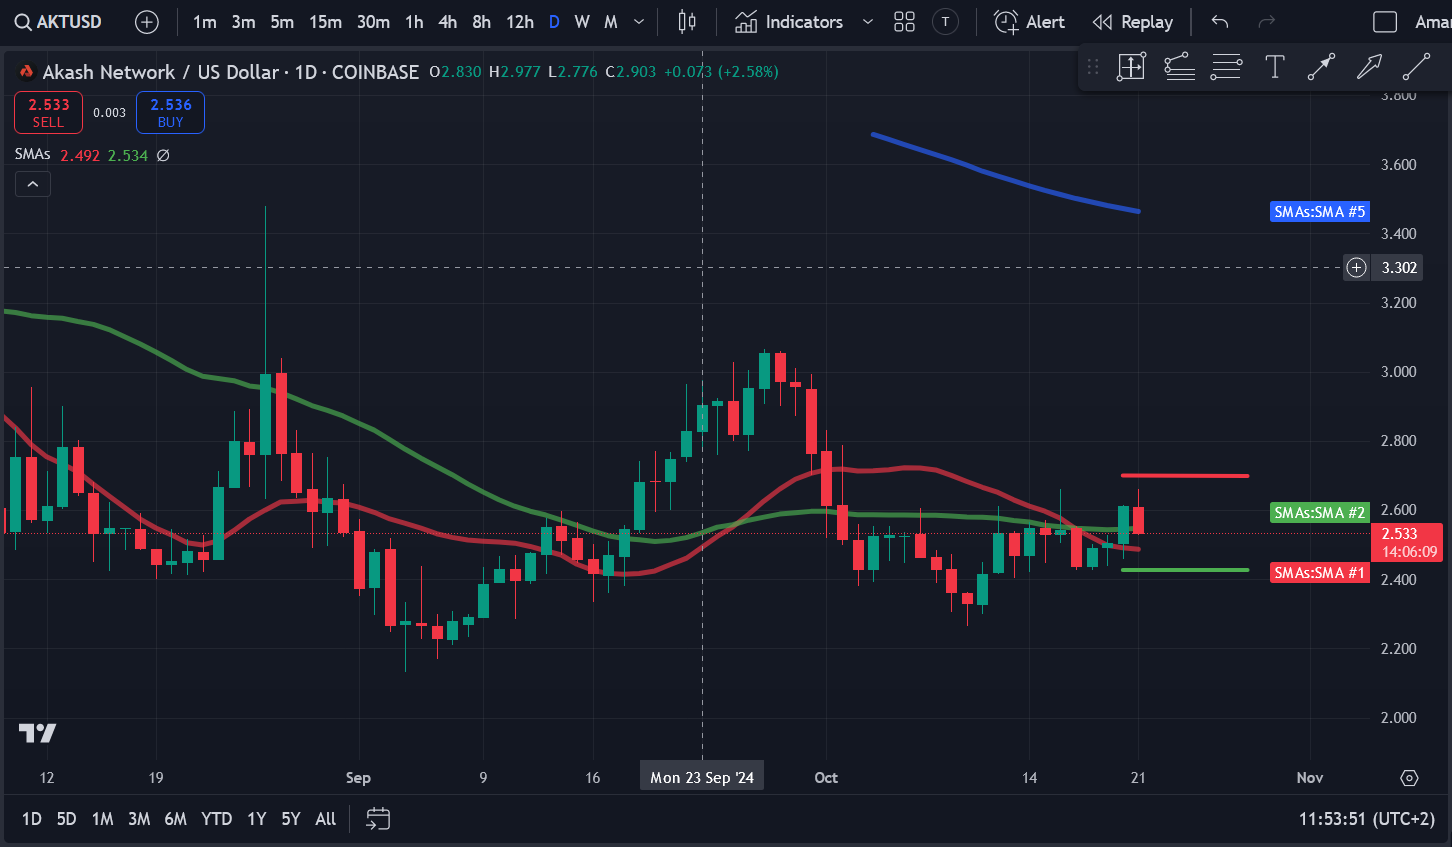Image resolution: width=1452 pixels, height=847 pixels.
Task: Set date range to YTD
Action: (216, 819)
